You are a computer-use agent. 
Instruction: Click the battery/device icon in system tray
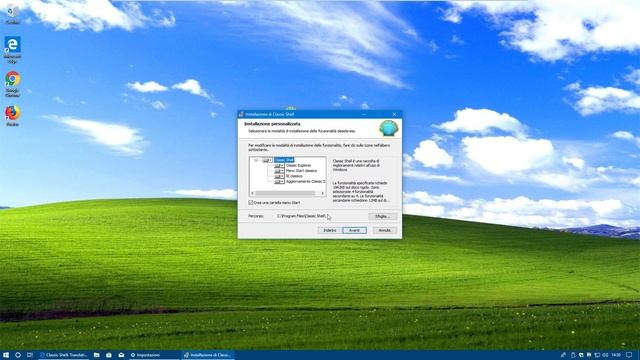point(573,355)
